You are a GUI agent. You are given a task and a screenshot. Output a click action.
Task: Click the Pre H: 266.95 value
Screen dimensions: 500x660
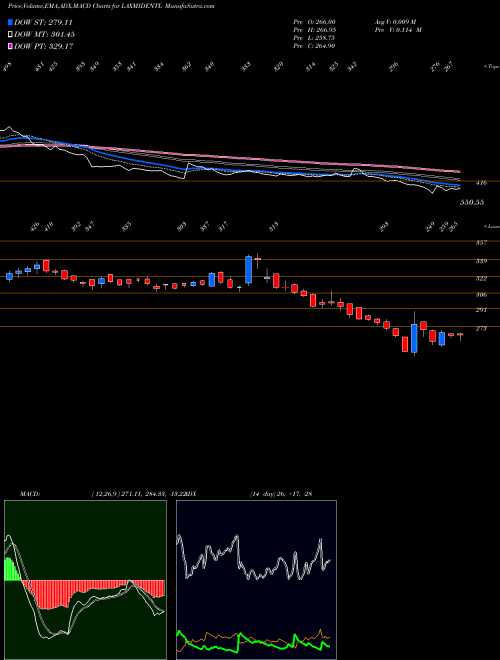point(314,30)
